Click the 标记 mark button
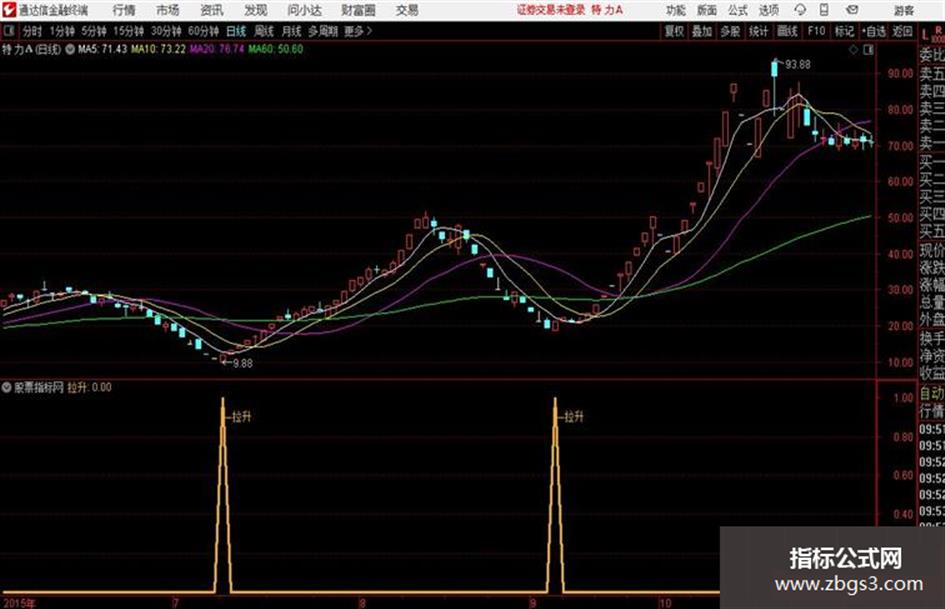The width and height of the screenshot is (945, 609). (x=844, y=31)
